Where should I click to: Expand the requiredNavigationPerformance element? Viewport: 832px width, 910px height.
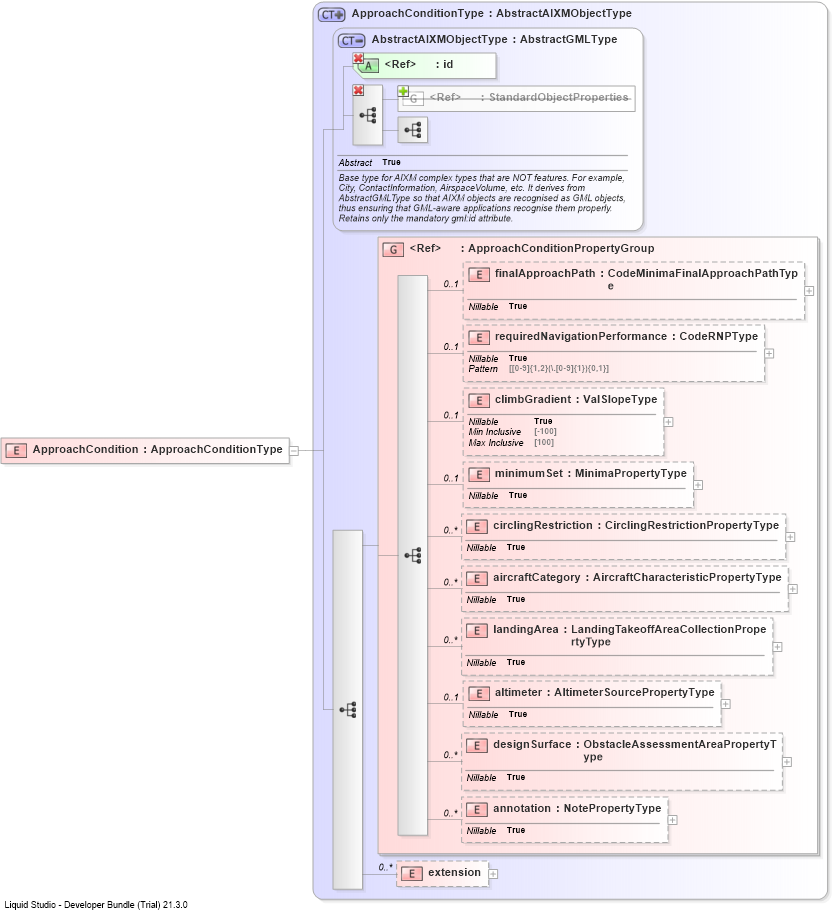click(x=769, y=353)
